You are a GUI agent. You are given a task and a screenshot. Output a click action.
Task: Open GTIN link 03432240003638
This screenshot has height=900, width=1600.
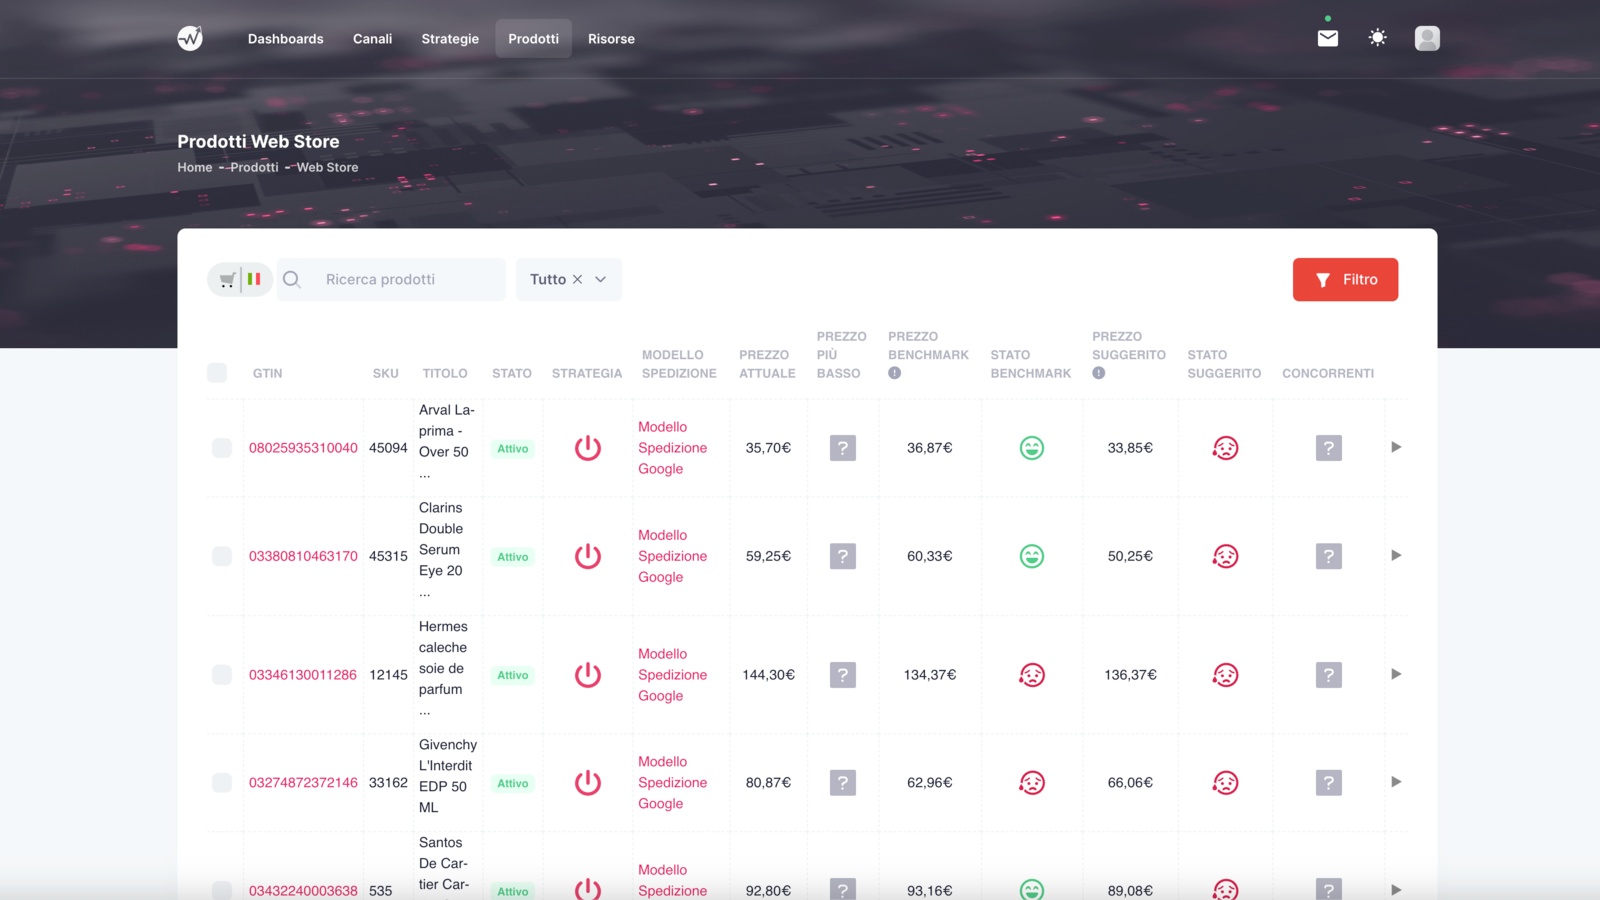(303, 891)
